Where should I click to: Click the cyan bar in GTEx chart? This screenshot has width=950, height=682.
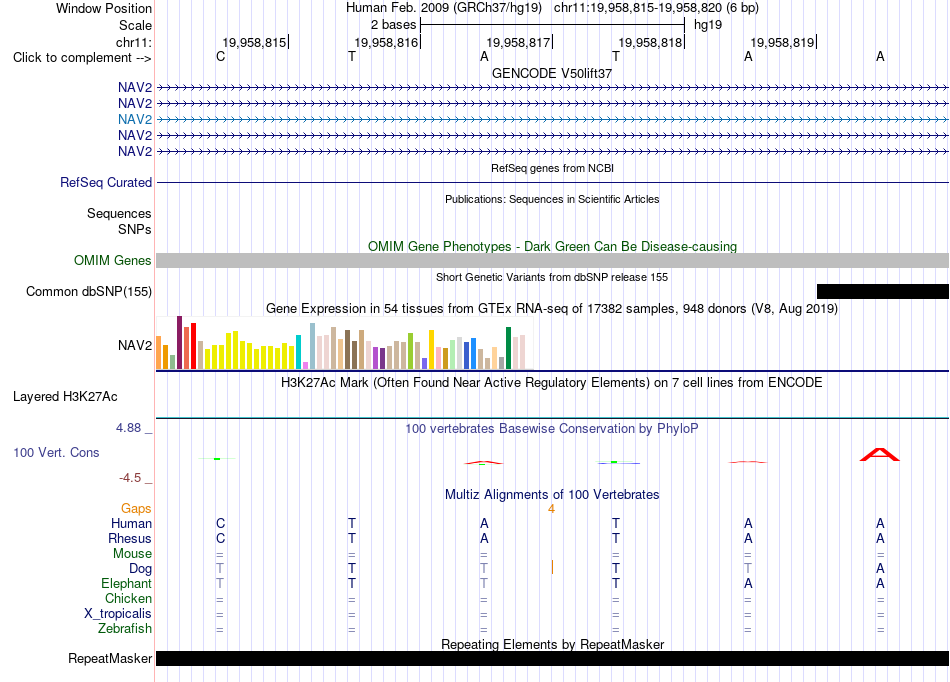tap(298, 352)
